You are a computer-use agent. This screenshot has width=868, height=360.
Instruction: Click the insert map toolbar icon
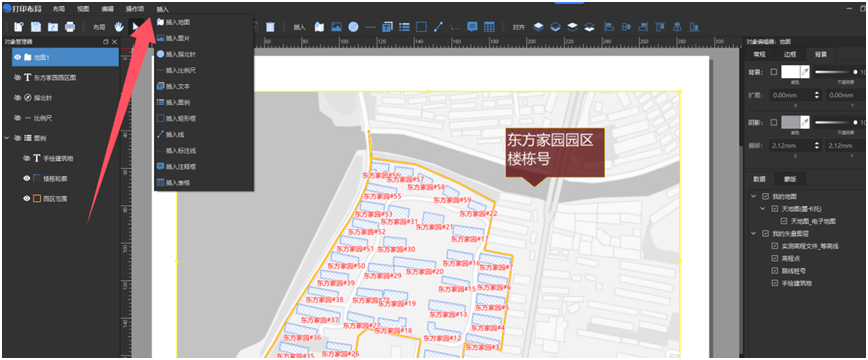[319, 27]
